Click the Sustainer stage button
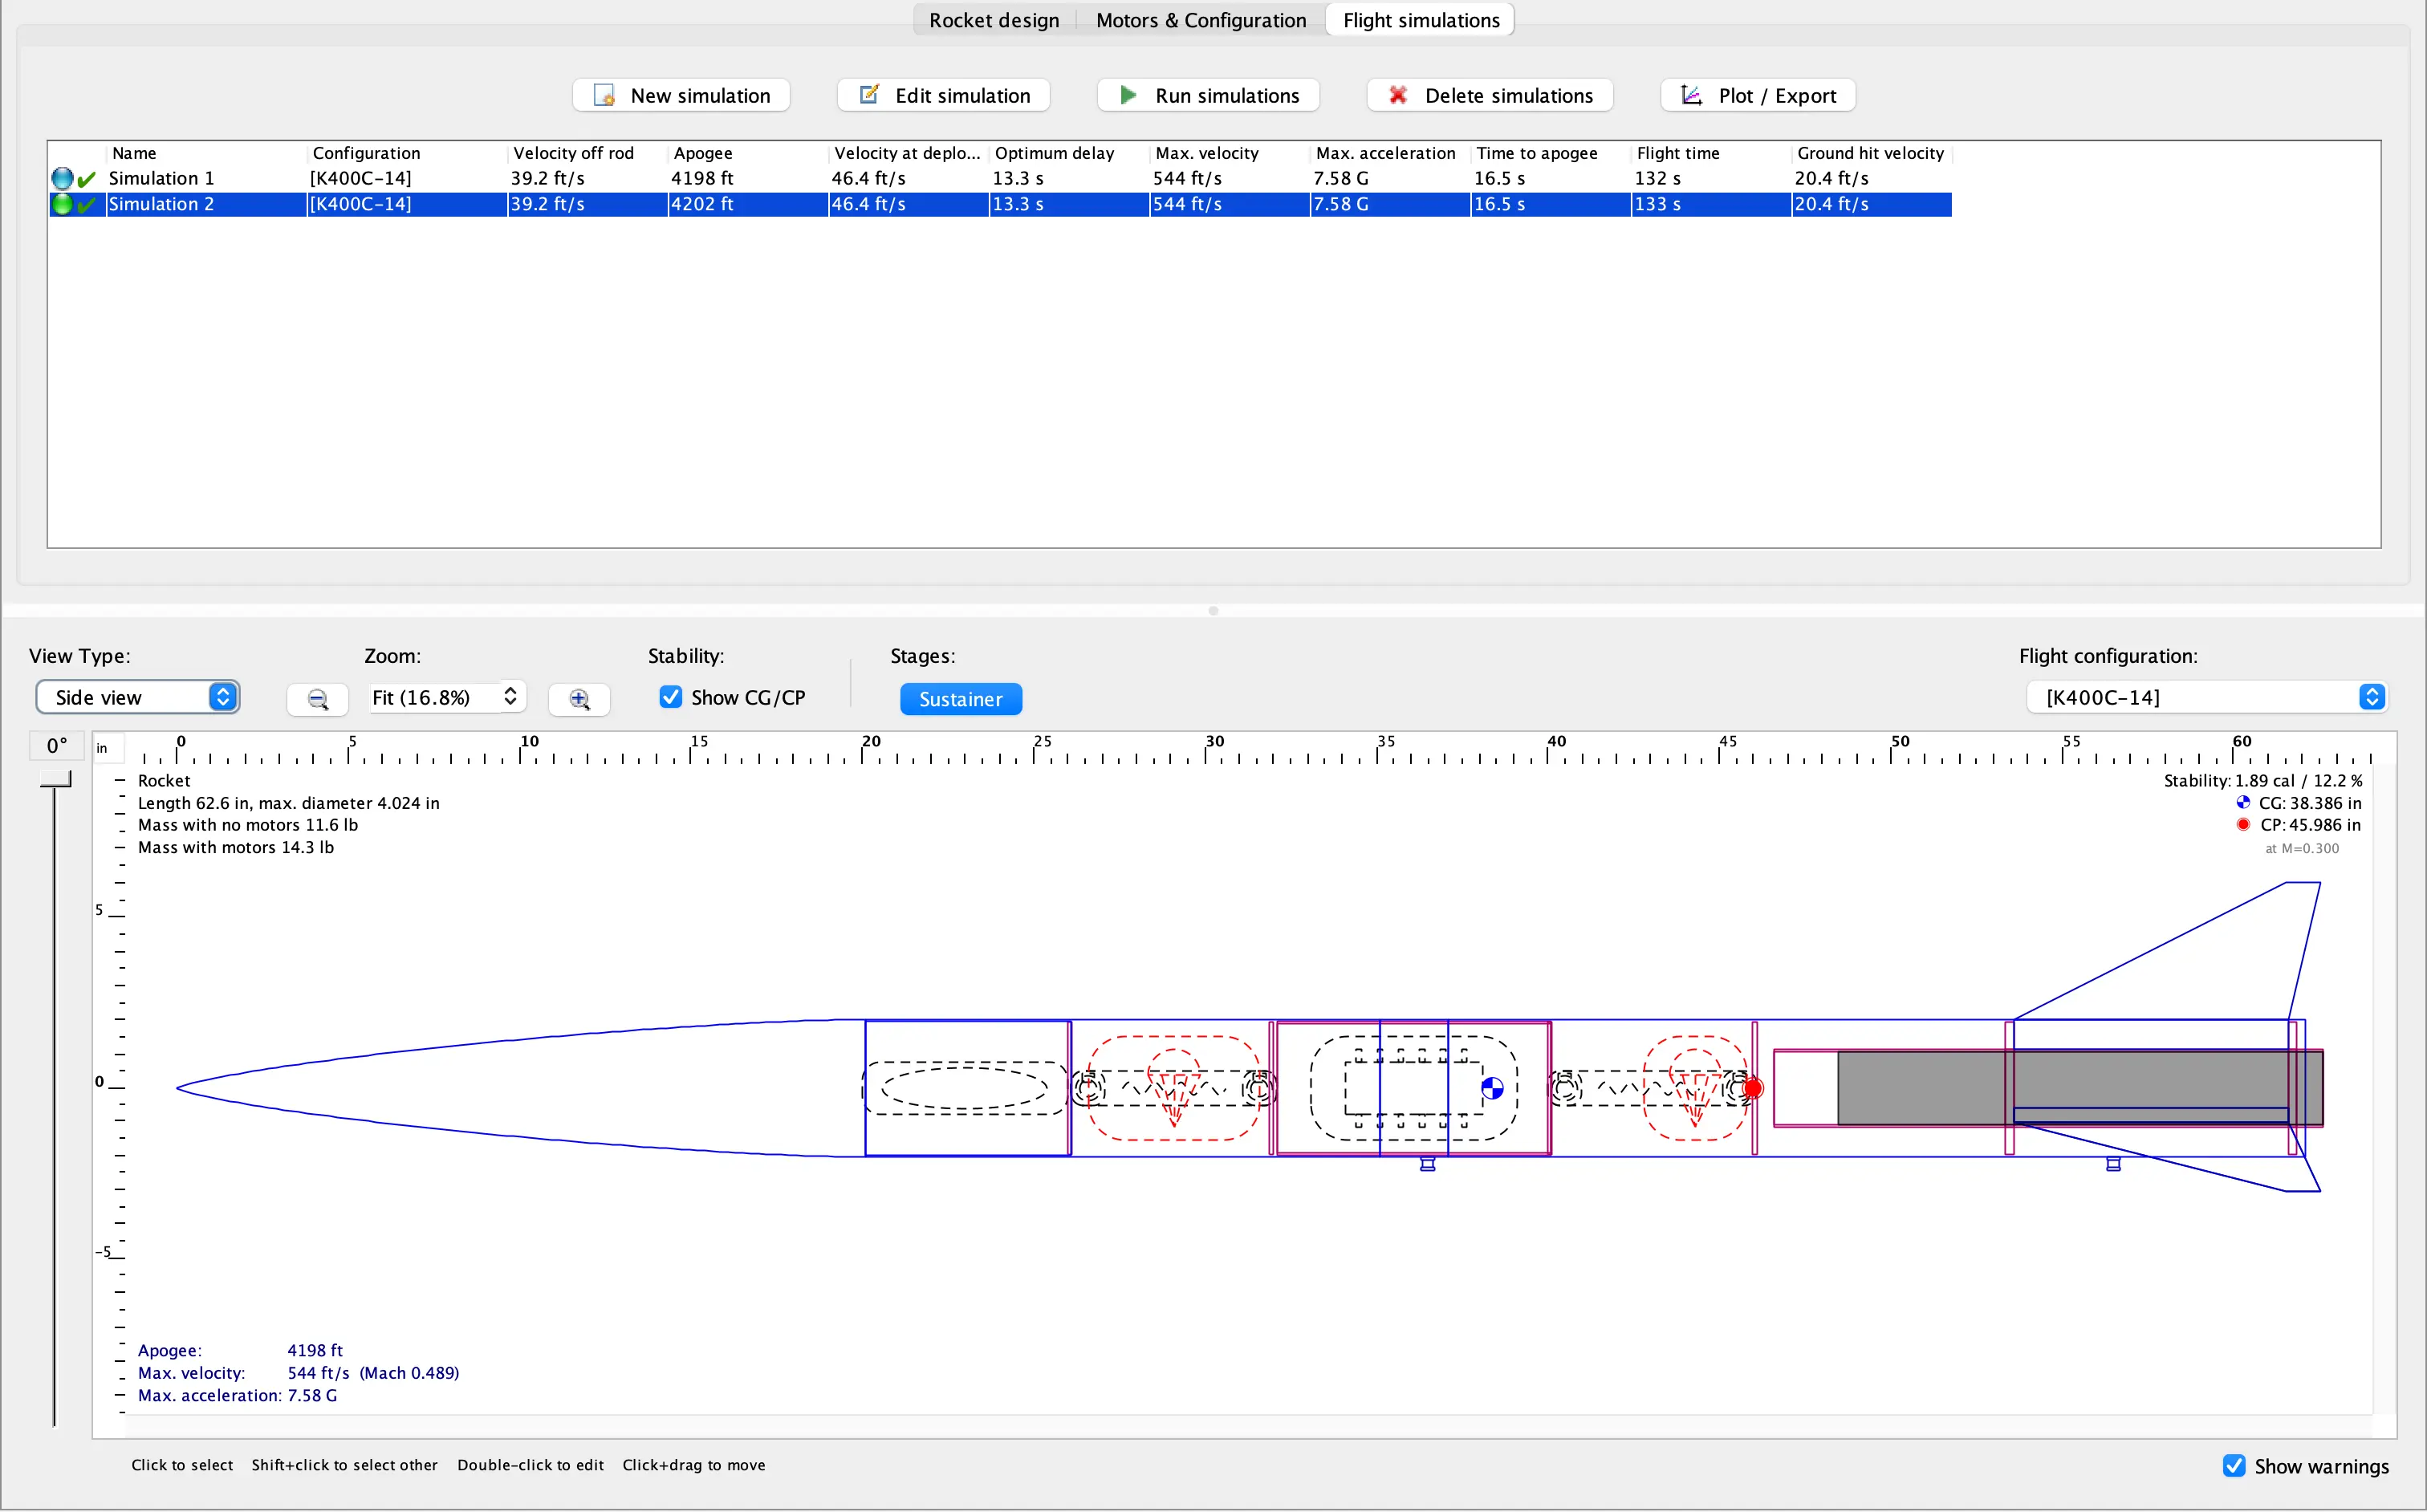 (x=960, y=699)
